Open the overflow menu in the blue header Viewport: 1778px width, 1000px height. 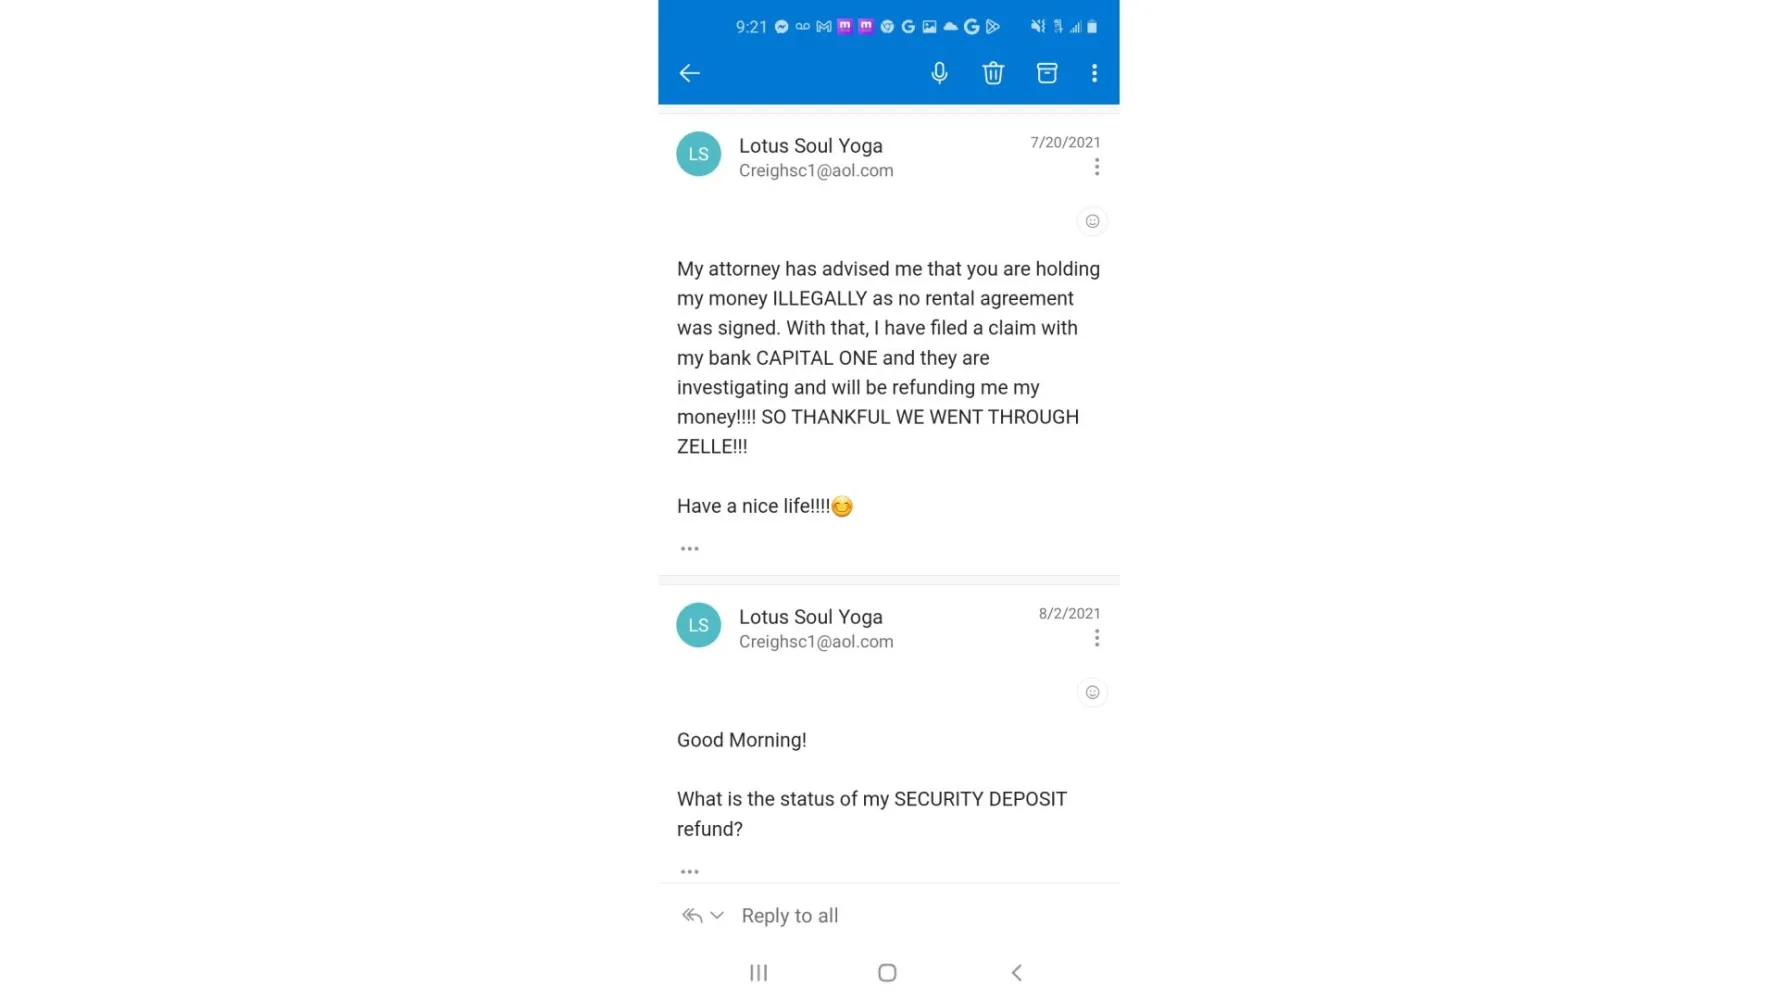pos(1094,73)
